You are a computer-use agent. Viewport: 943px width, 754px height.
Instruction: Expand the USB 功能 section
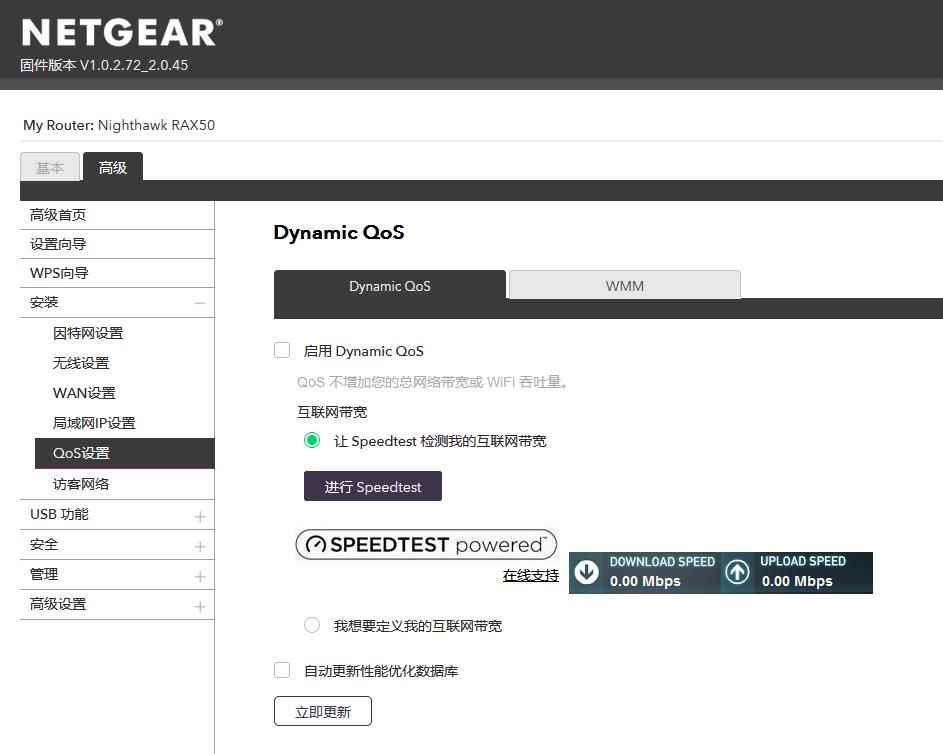point(200,516)
